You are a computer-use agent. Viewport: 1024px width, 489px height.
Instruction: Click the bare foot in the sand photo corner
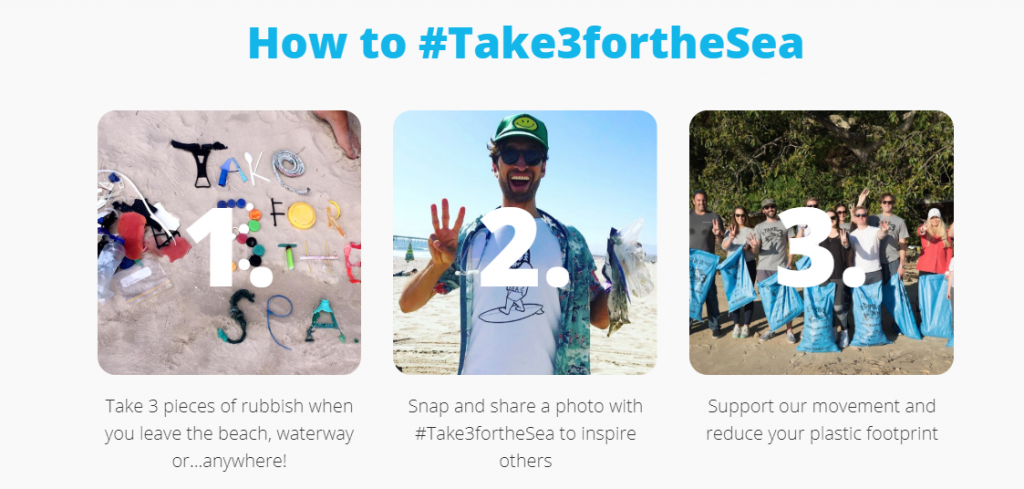340,132
